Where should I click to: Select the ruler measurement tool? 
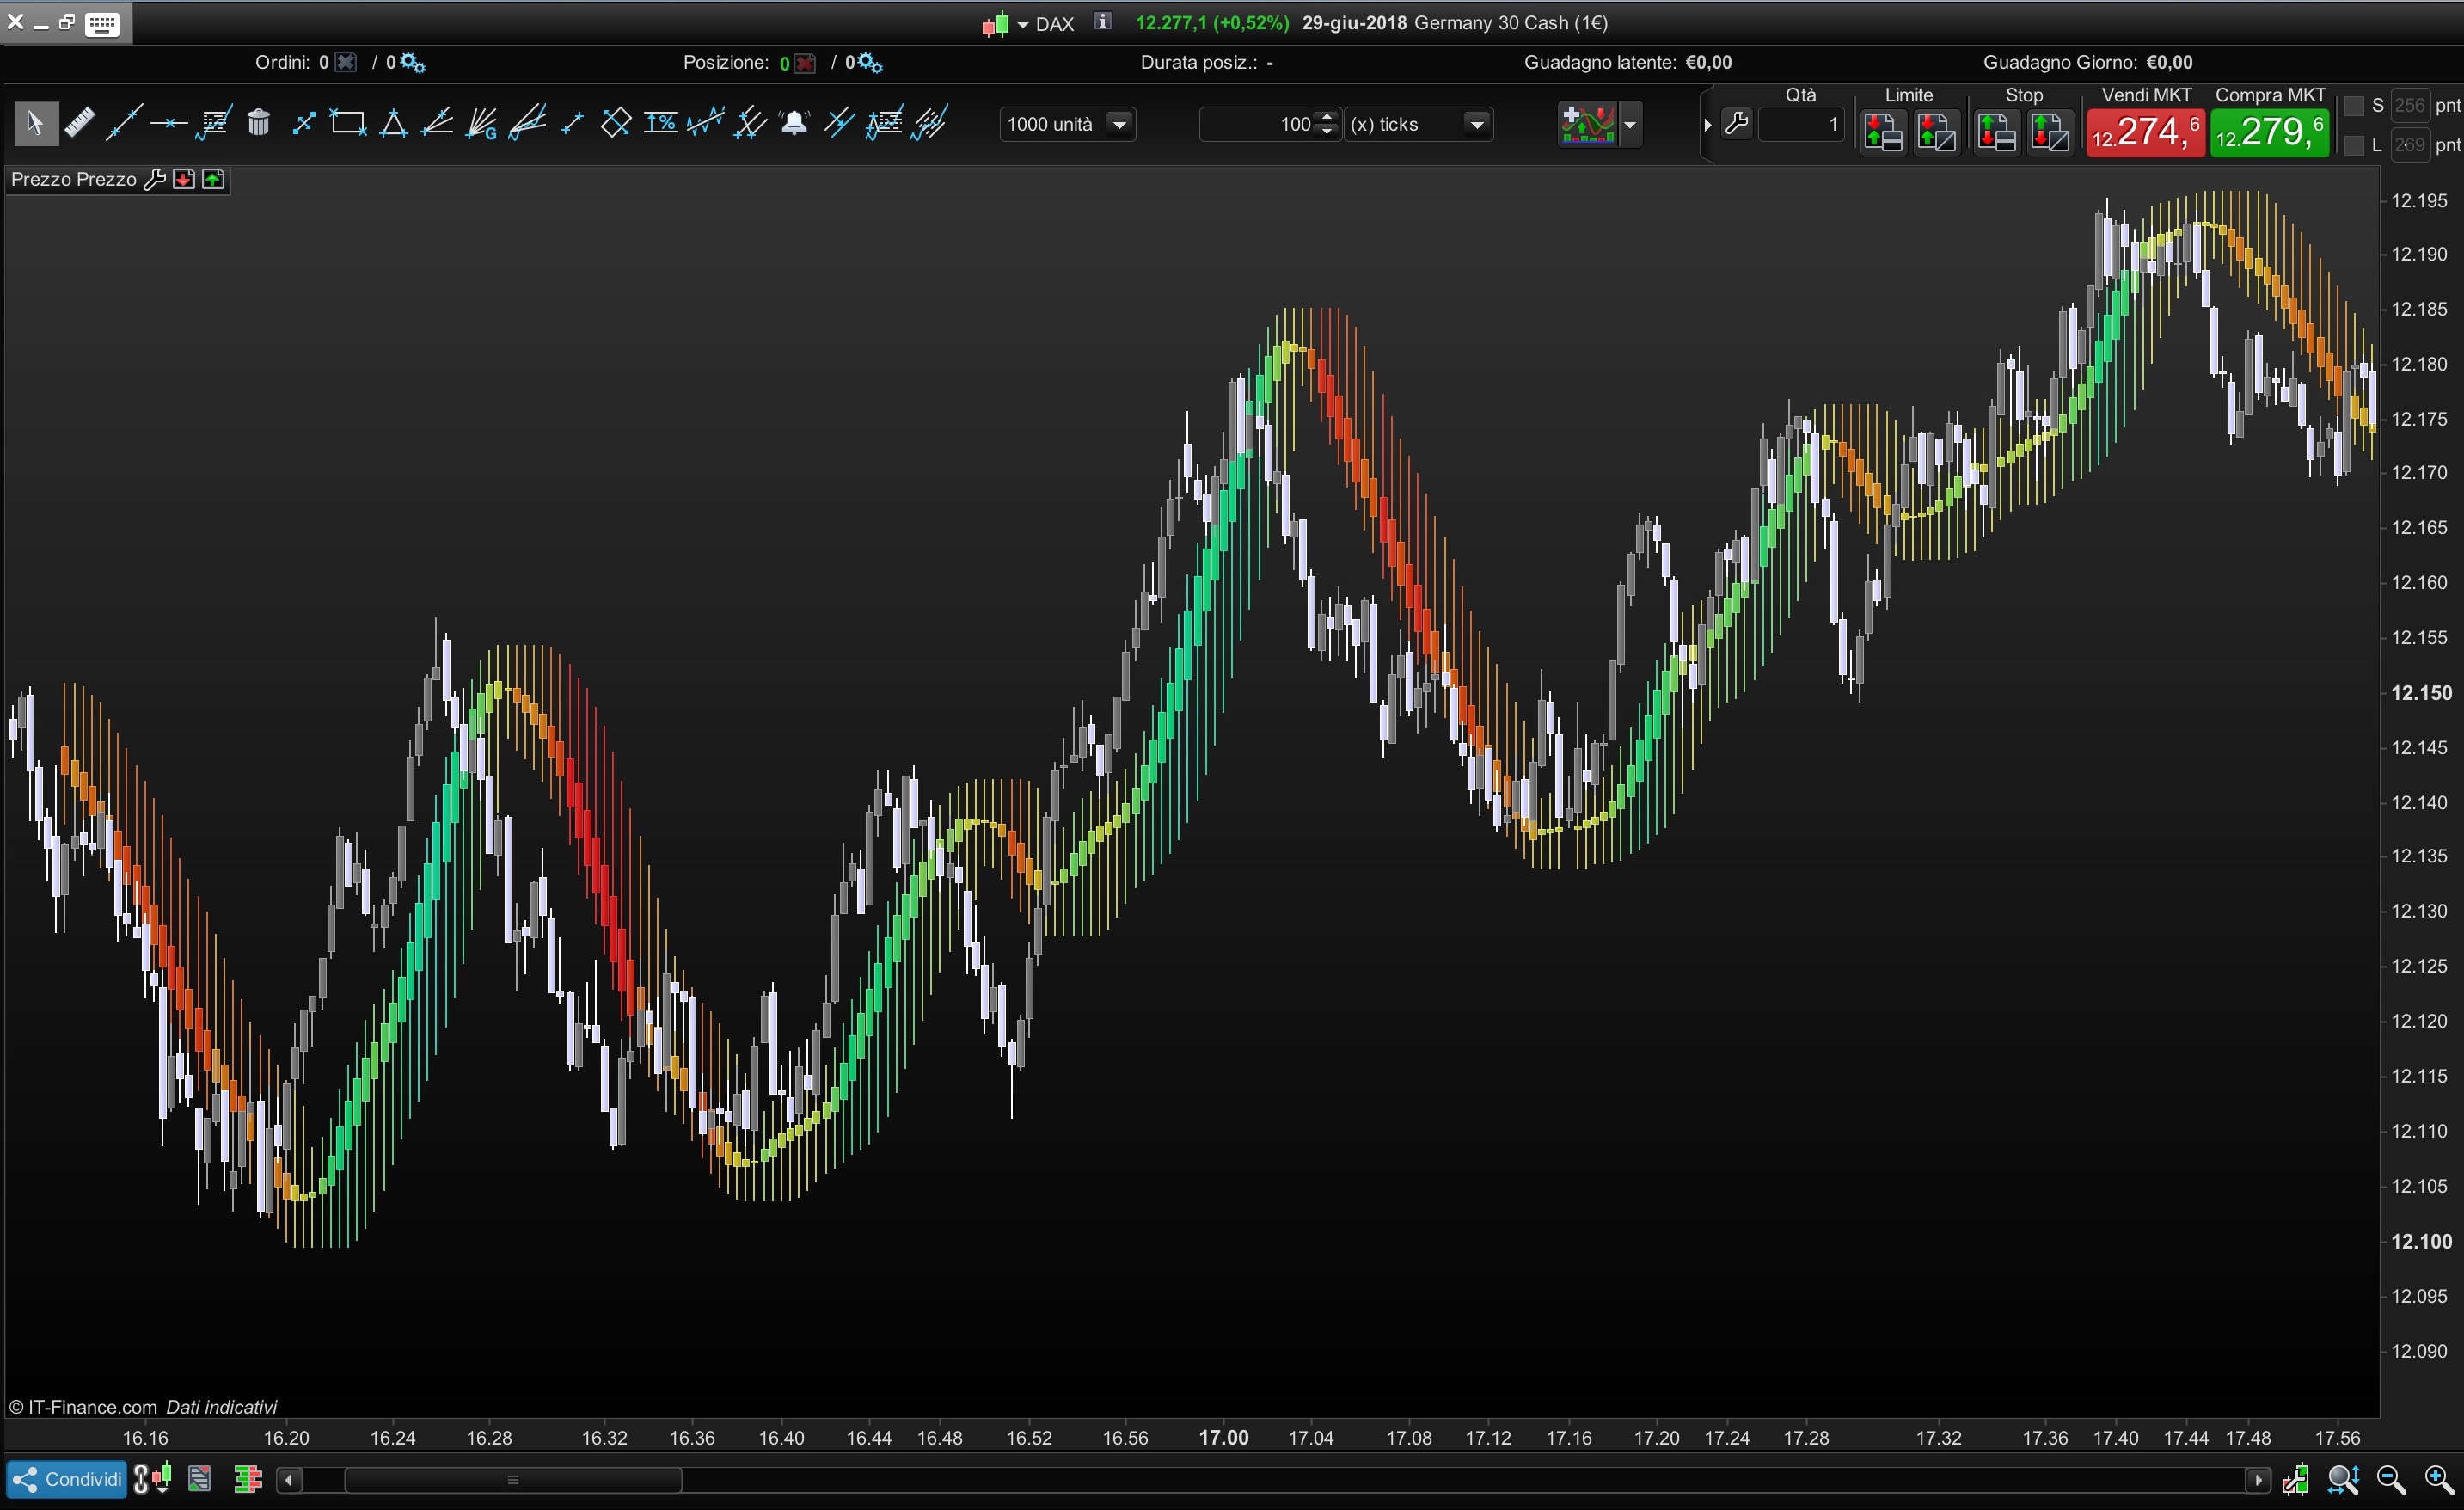[x=79, y=124]
